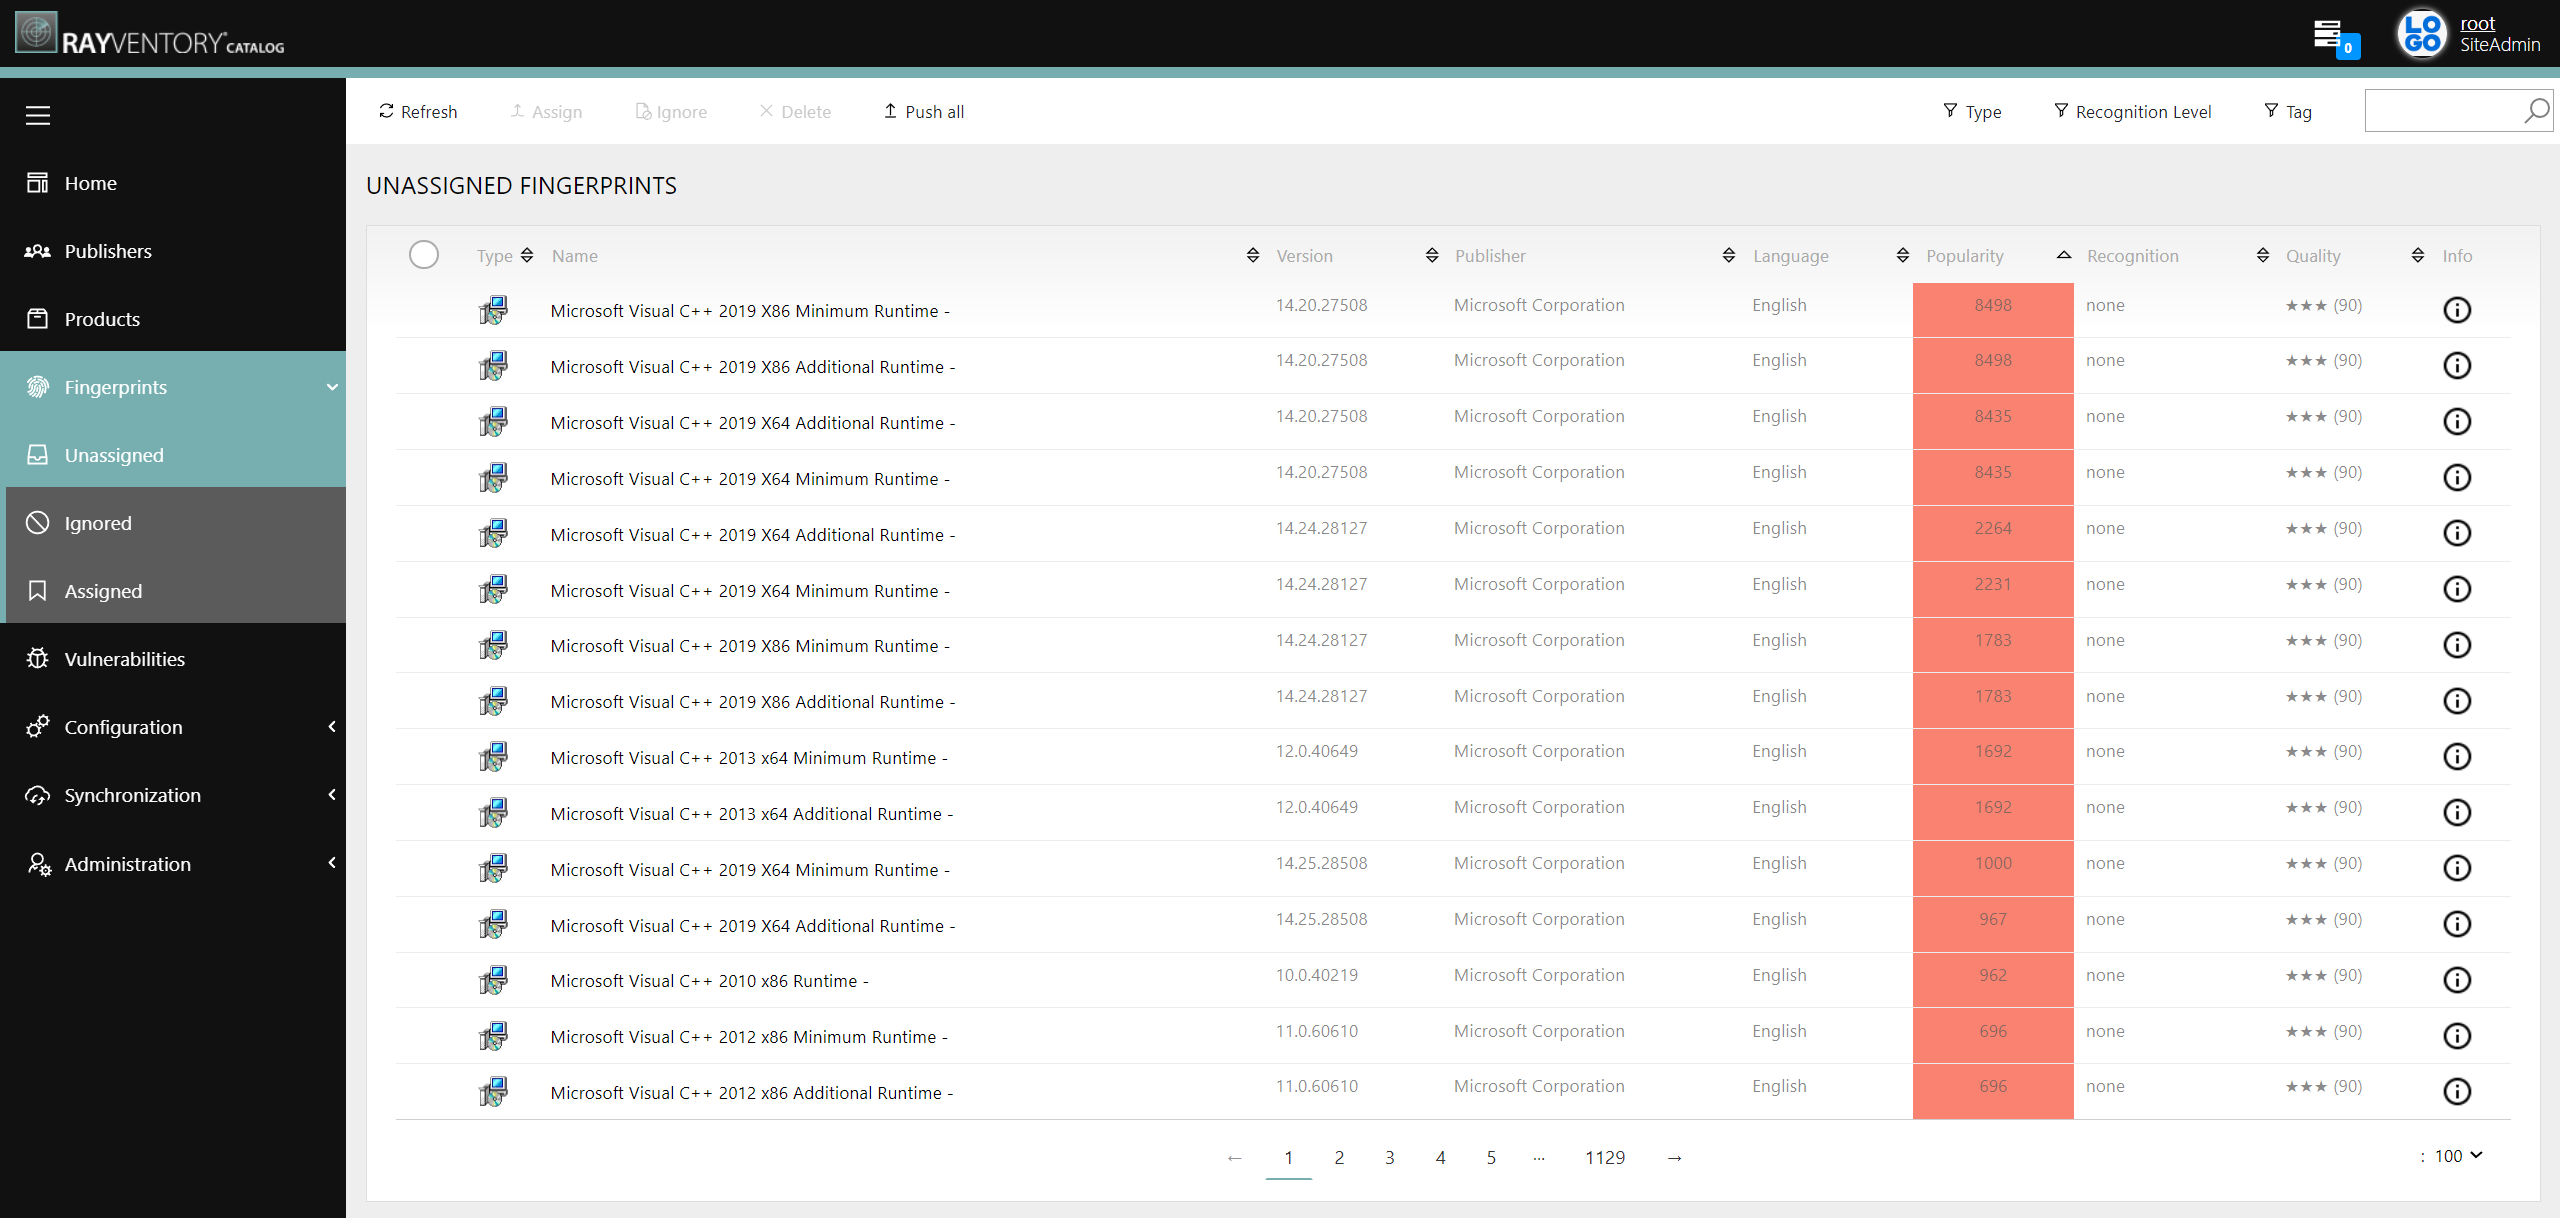The height and width of the screenshot is (1218, 2560).
Task: Open info icon for the 14.20.27508 X86 Minimum Runtime row
Action: (x=2456, y=310)
